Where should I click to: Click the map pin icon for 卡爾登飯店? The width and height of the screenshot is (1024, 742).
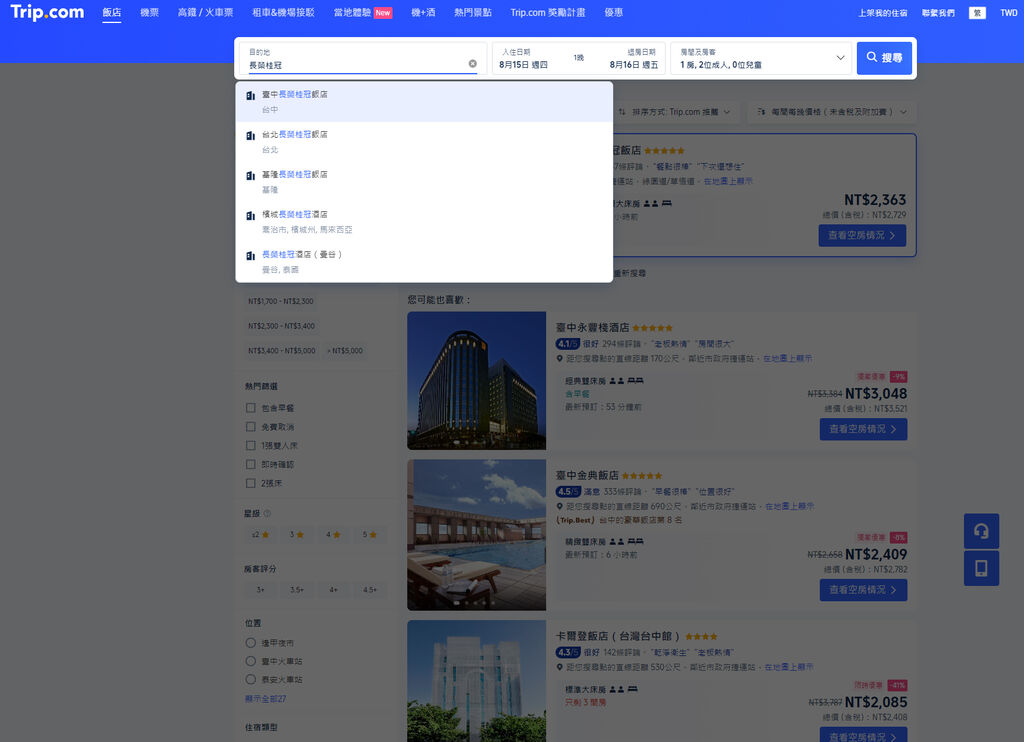[x=560, y=667]
